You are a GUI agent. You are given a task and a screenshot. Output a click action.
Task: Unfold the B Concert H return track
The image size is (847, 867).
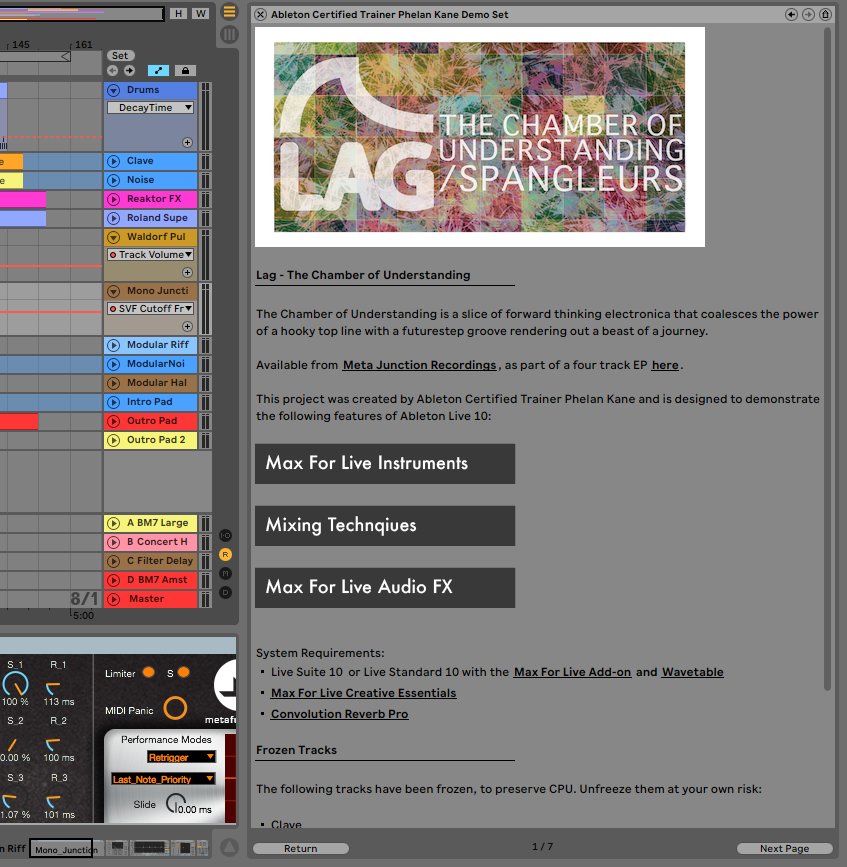coord(114,542)
